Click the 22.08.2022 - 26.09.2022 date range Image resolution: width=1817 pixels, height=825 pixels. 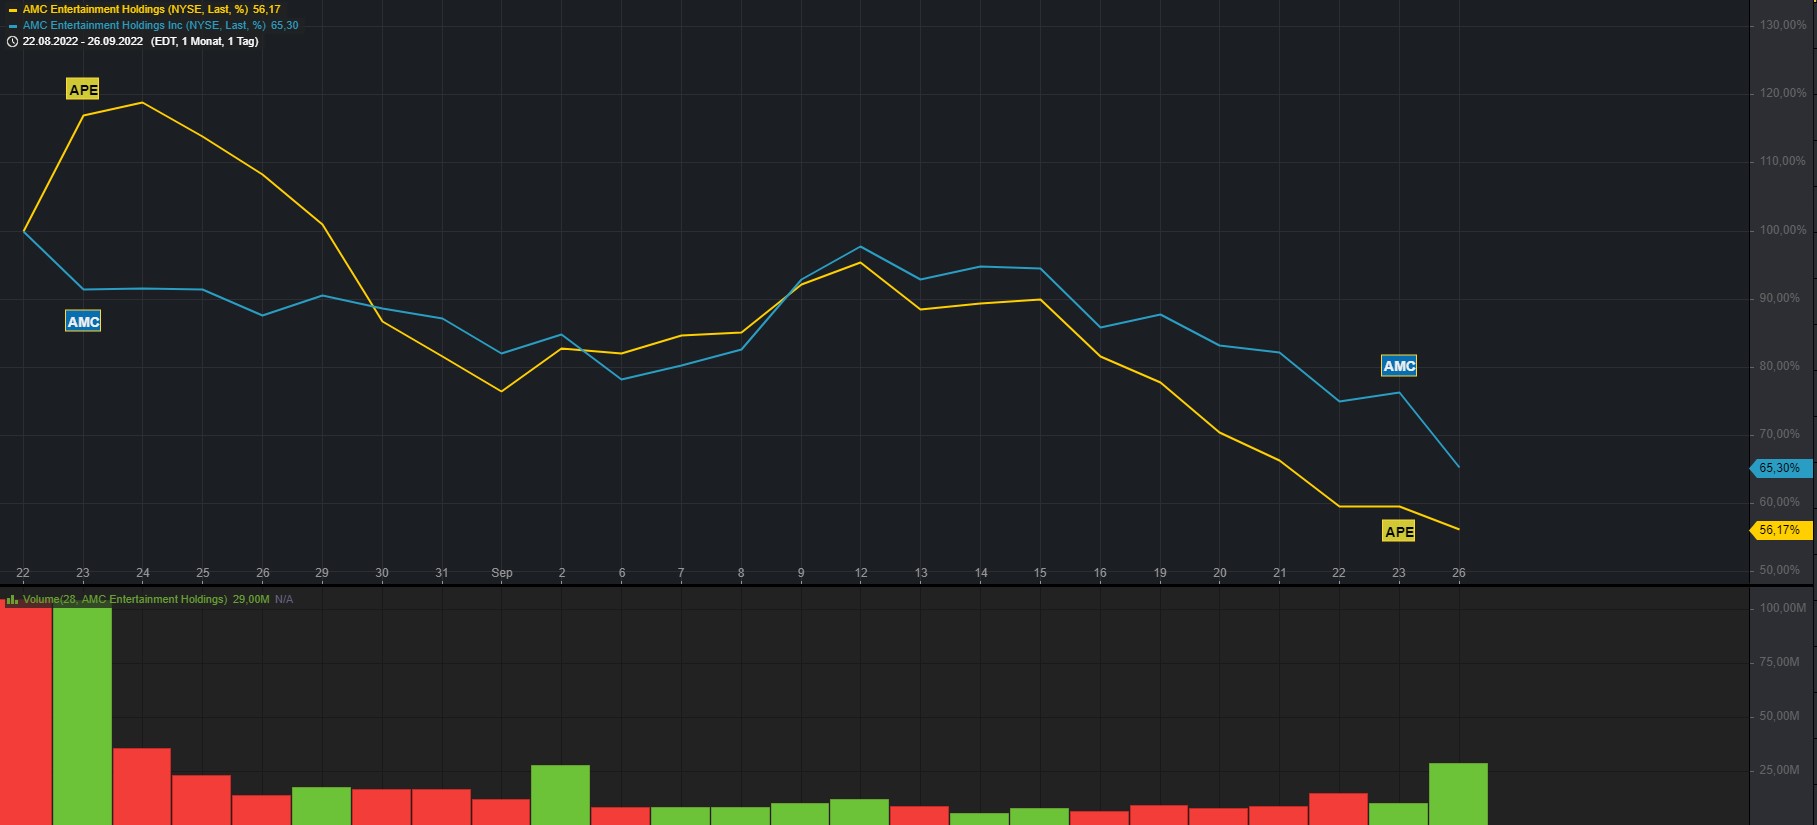tap(83, 42)
